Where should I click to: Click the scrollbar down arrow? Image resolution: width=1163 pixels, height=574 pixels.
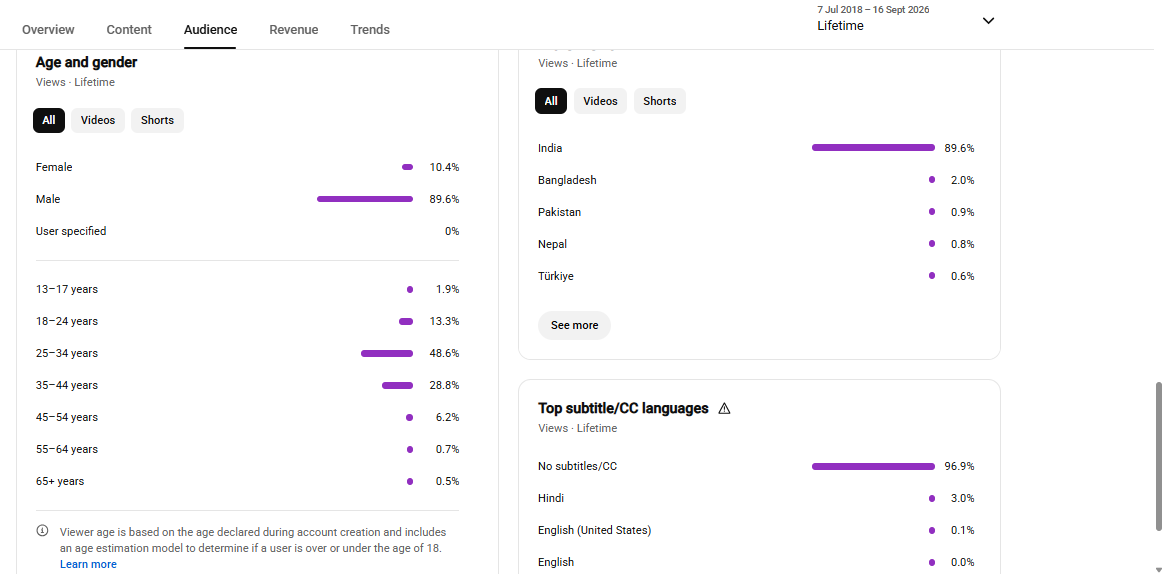coord(1159,569)
